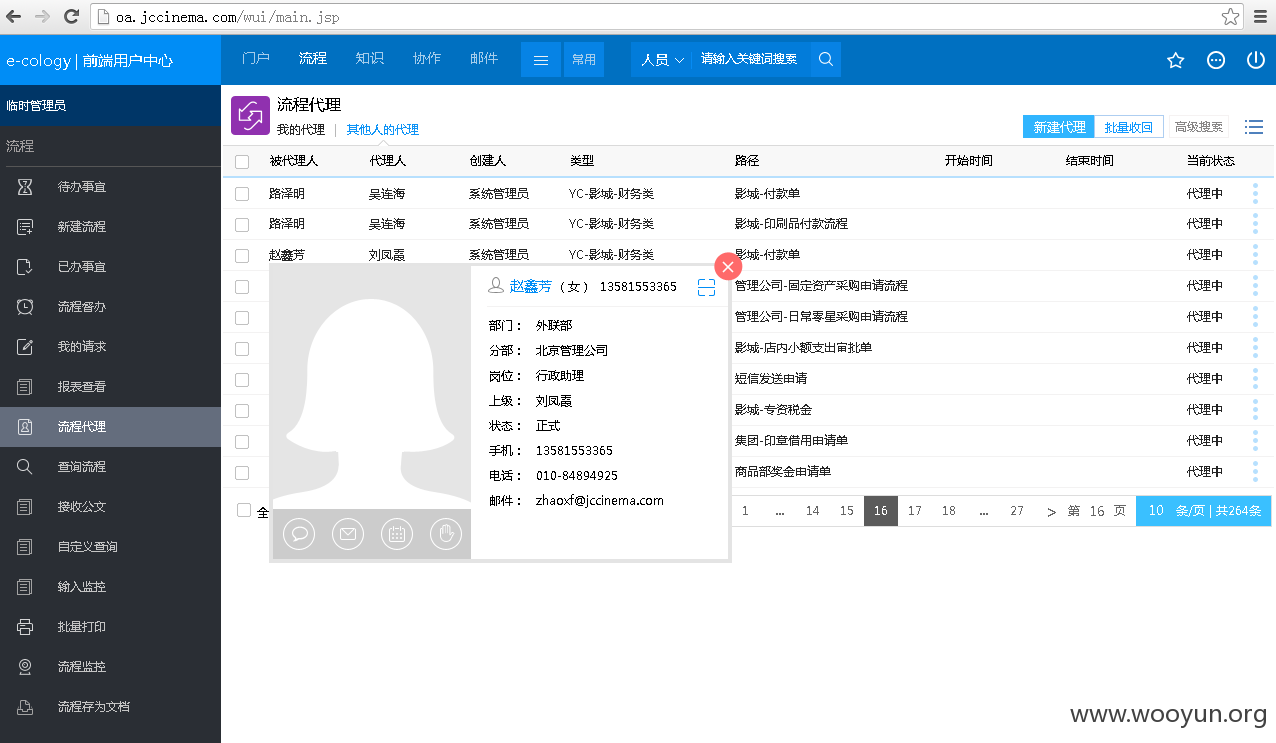Open row actions dots for 短信发送申请
Image resolution: width=1276 pixels, height=743 pixels.
tap(1256, 379)
